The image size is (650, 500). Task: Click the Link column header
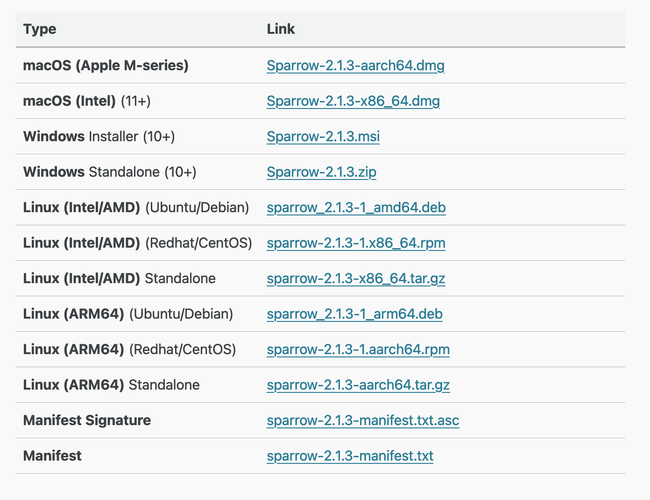[280, 29]
